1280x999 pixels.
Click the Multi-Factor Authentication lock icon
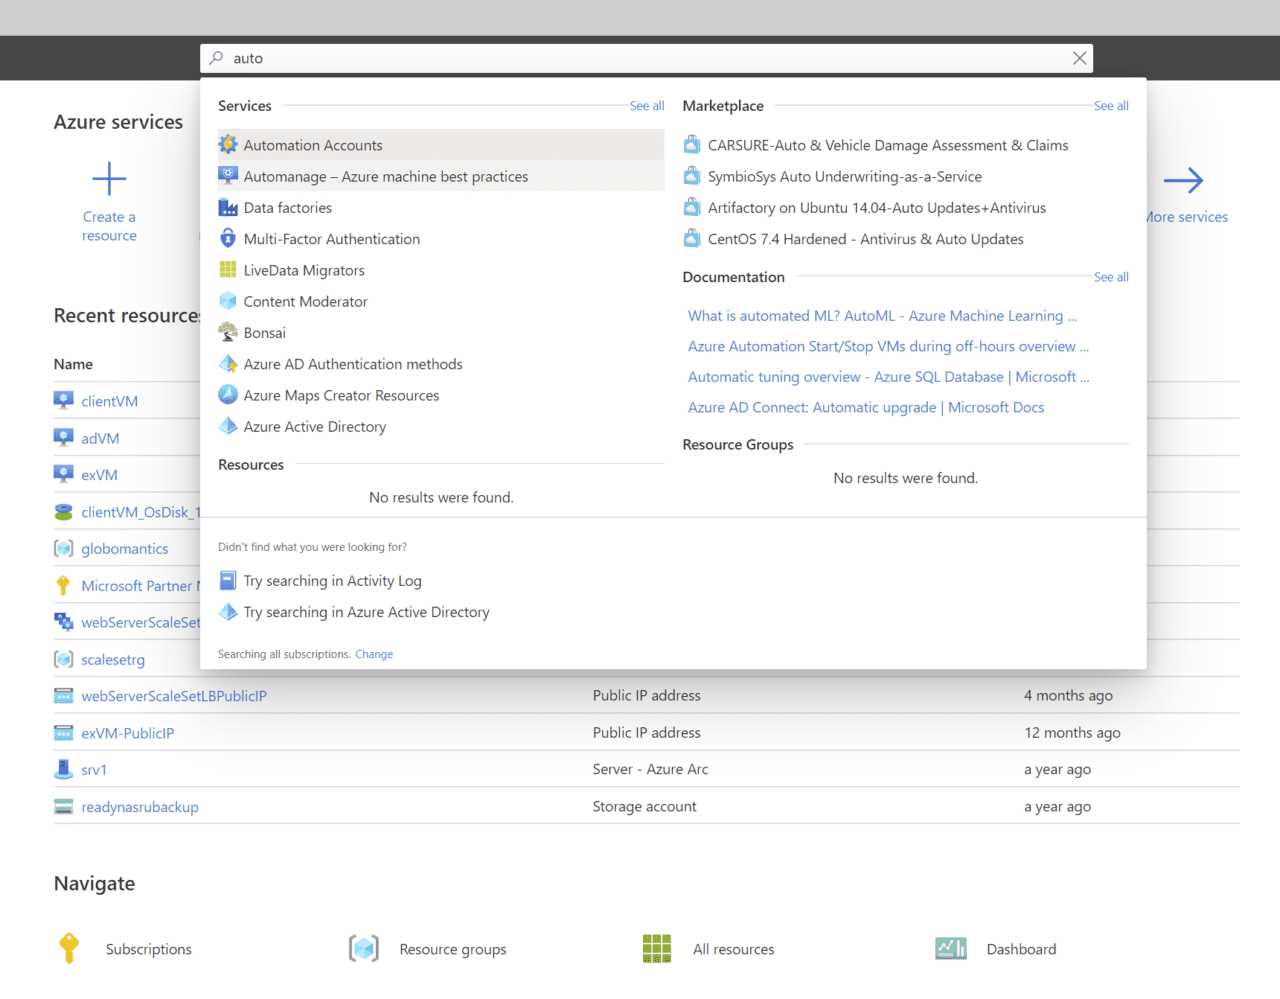pos(228,238)
